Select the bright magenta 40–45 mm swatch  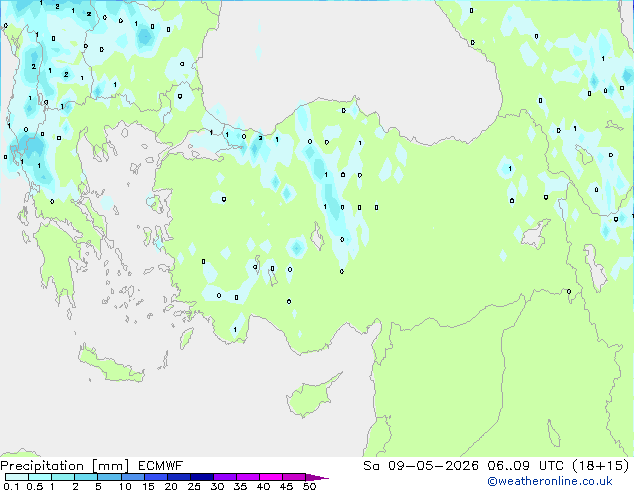point(271,477)
